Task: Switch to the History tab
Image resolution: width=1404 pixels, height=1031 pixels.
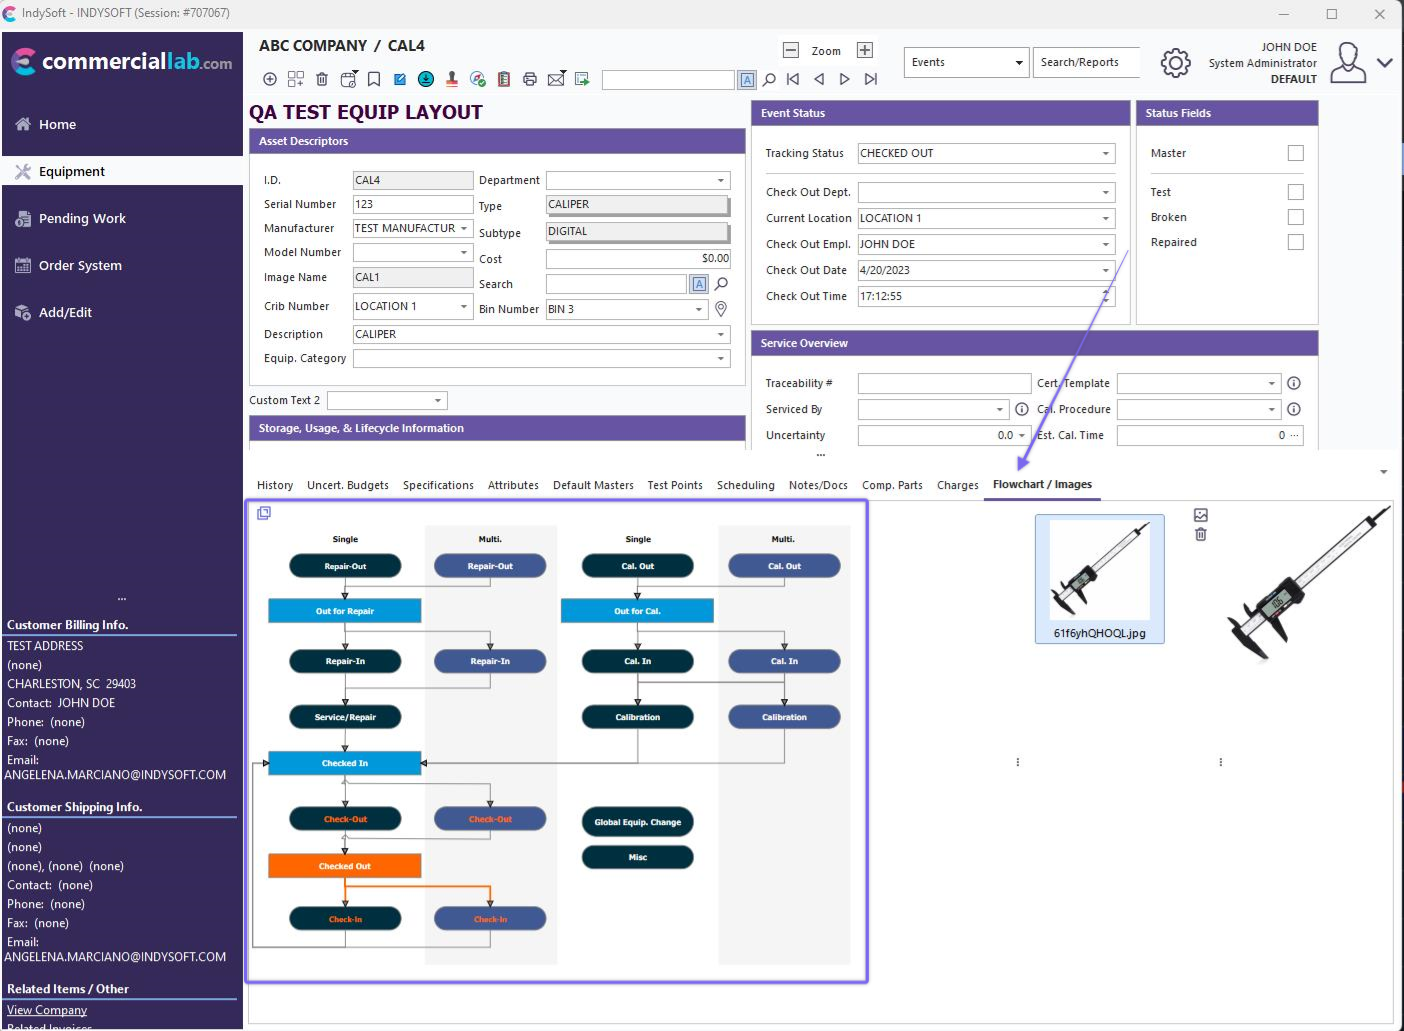Action: 275,485
